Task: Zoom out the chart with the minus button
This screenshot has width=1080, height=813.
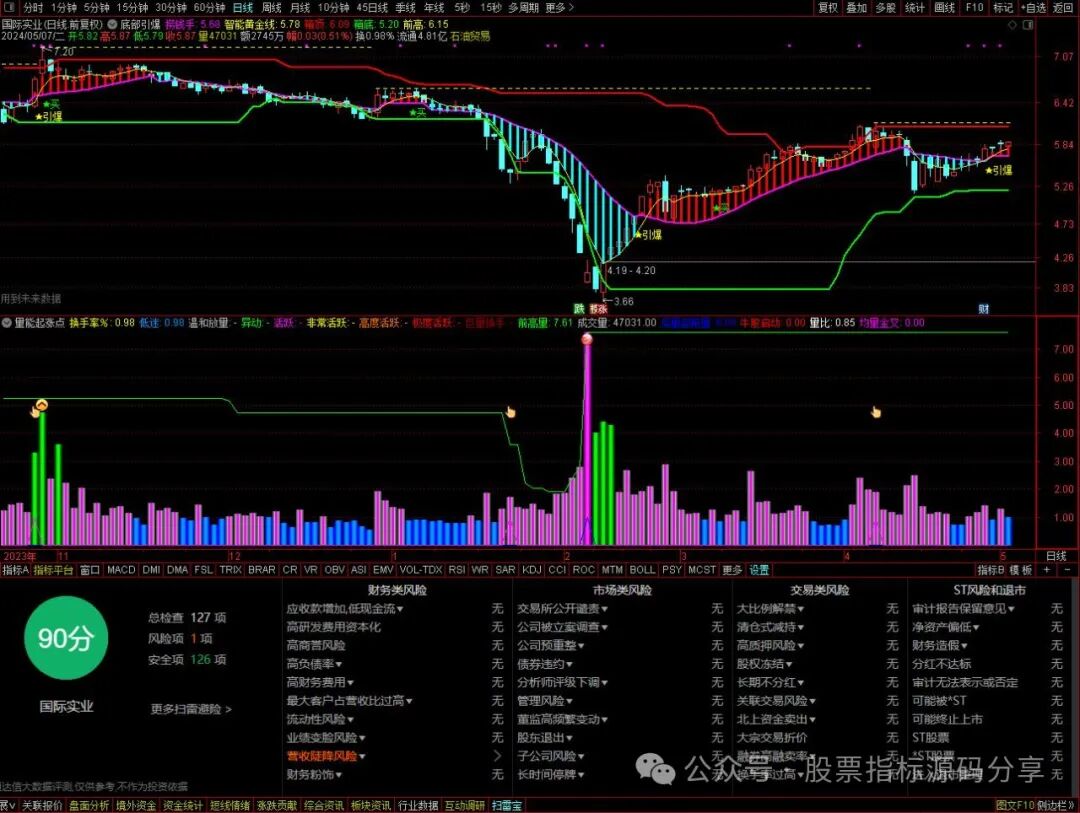Action: pyautogui.click(x=1068, y=570)
